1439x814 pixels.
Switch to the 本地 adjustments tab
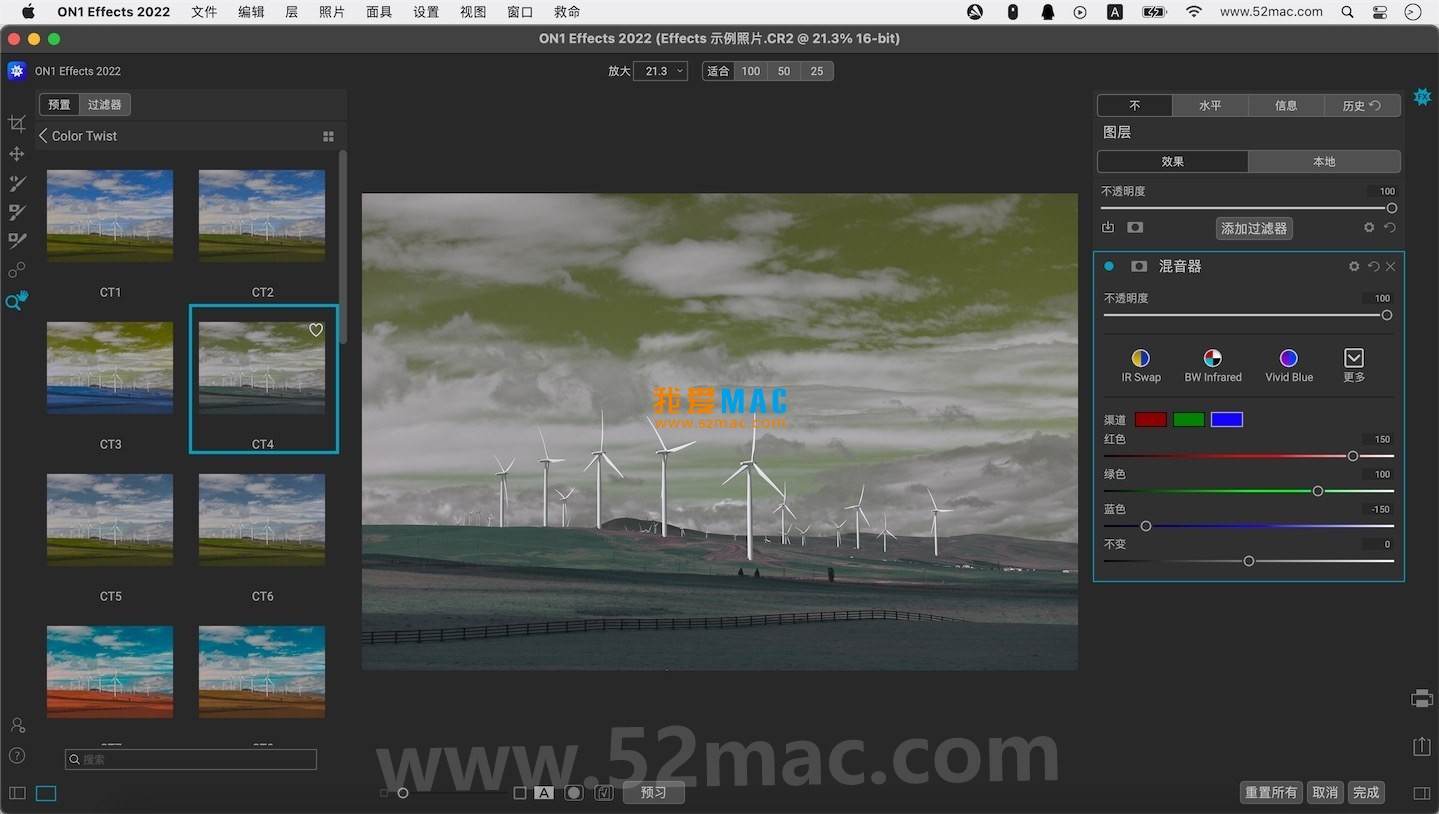coord(1324,161)
